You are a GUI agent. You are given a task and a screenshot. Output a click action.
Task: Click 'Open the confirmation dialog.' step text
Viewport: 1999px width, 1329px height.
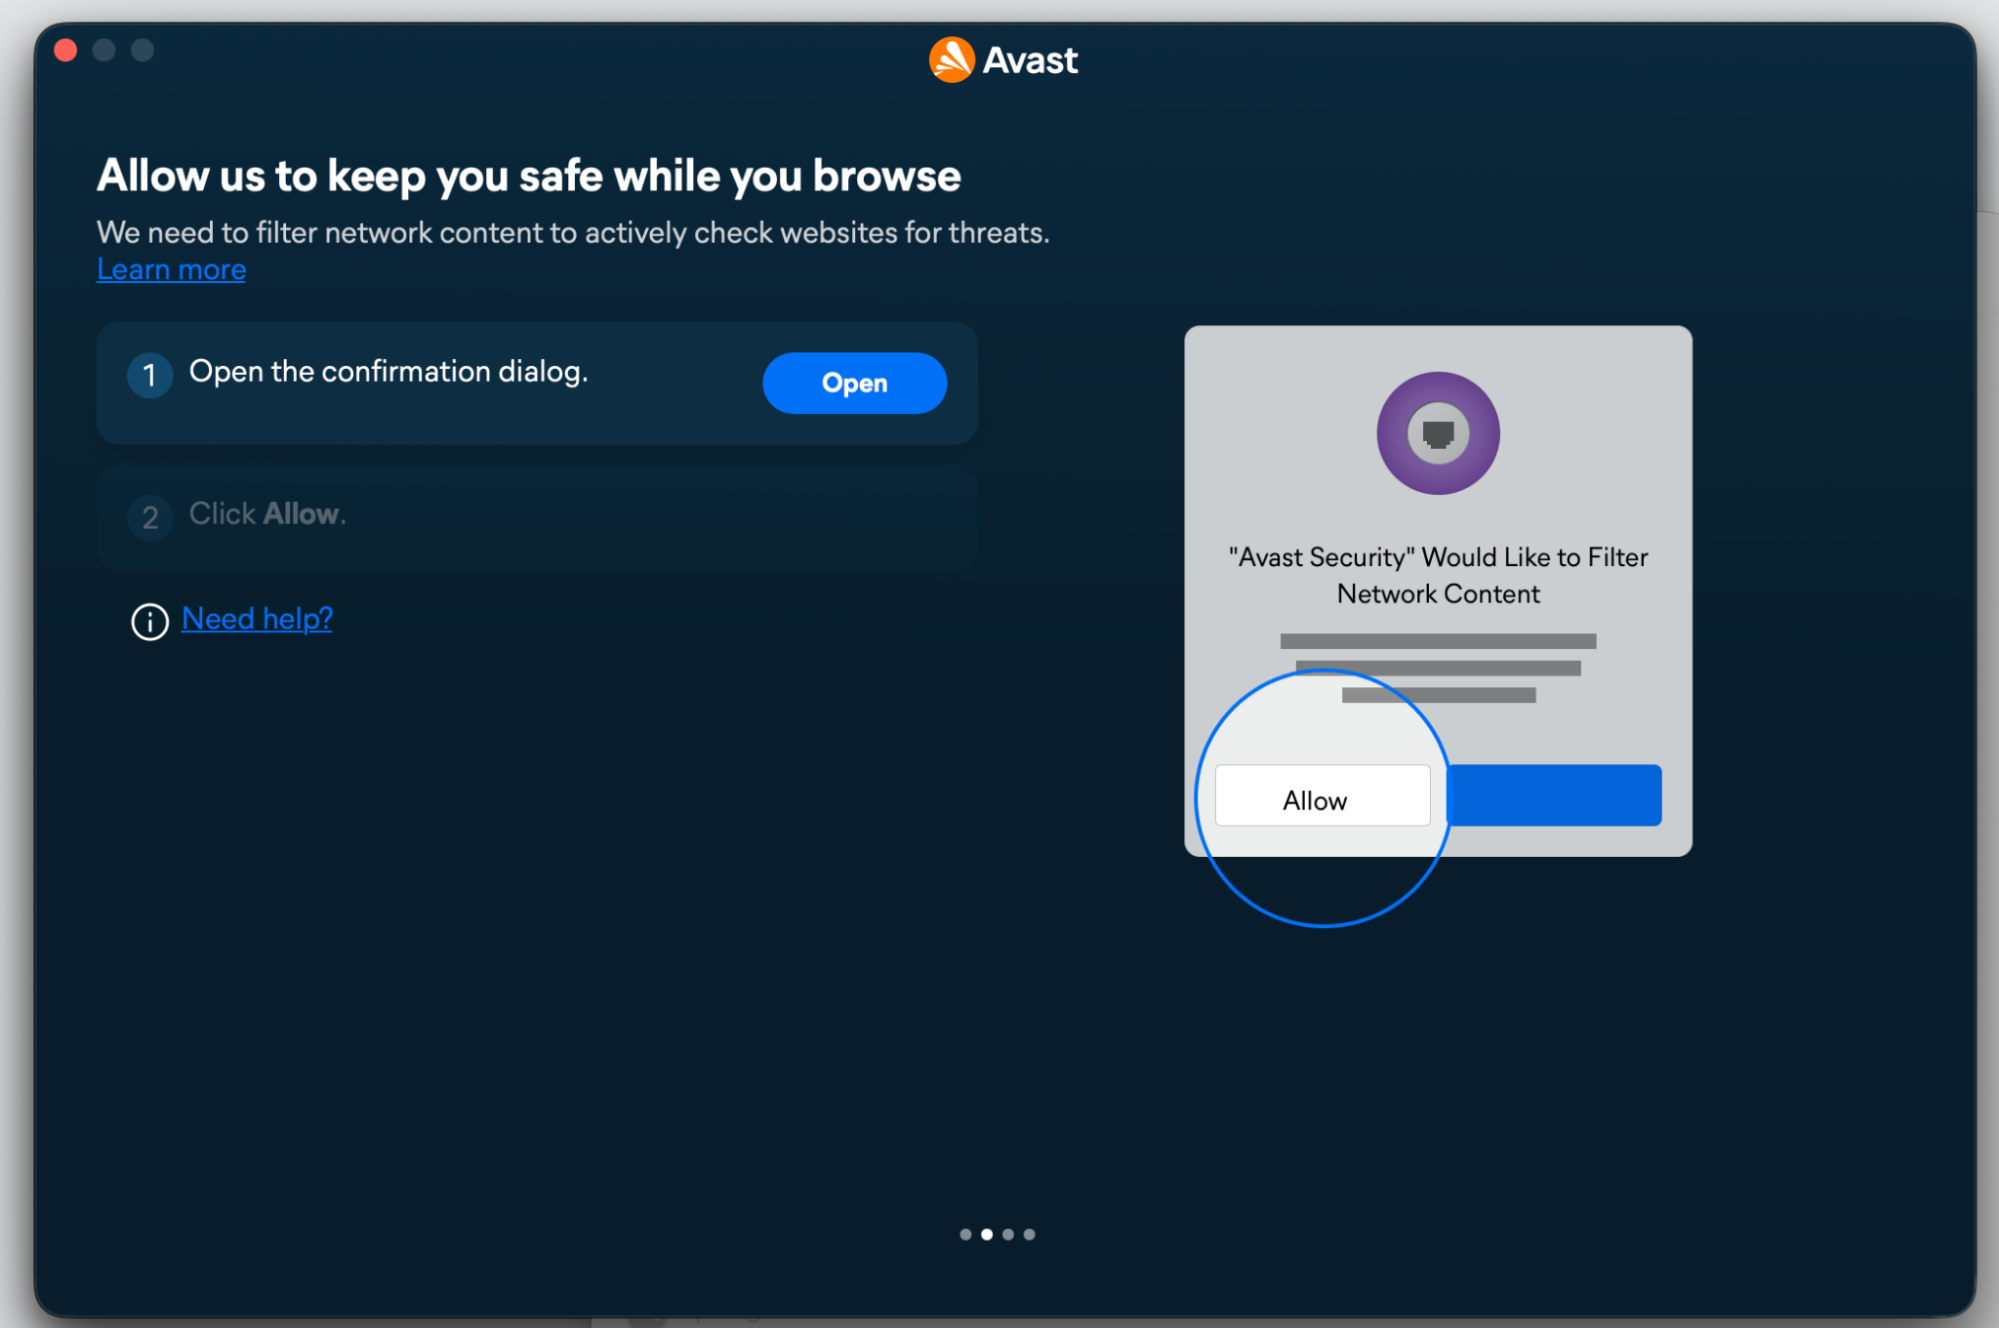click(389, 372)
